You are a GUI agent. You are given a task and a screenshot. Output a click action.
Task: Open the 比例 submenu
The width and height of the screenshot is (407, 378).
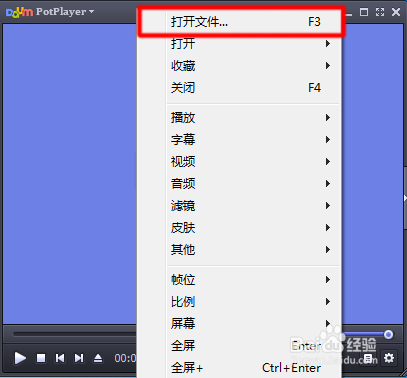[x=239, y=302]
